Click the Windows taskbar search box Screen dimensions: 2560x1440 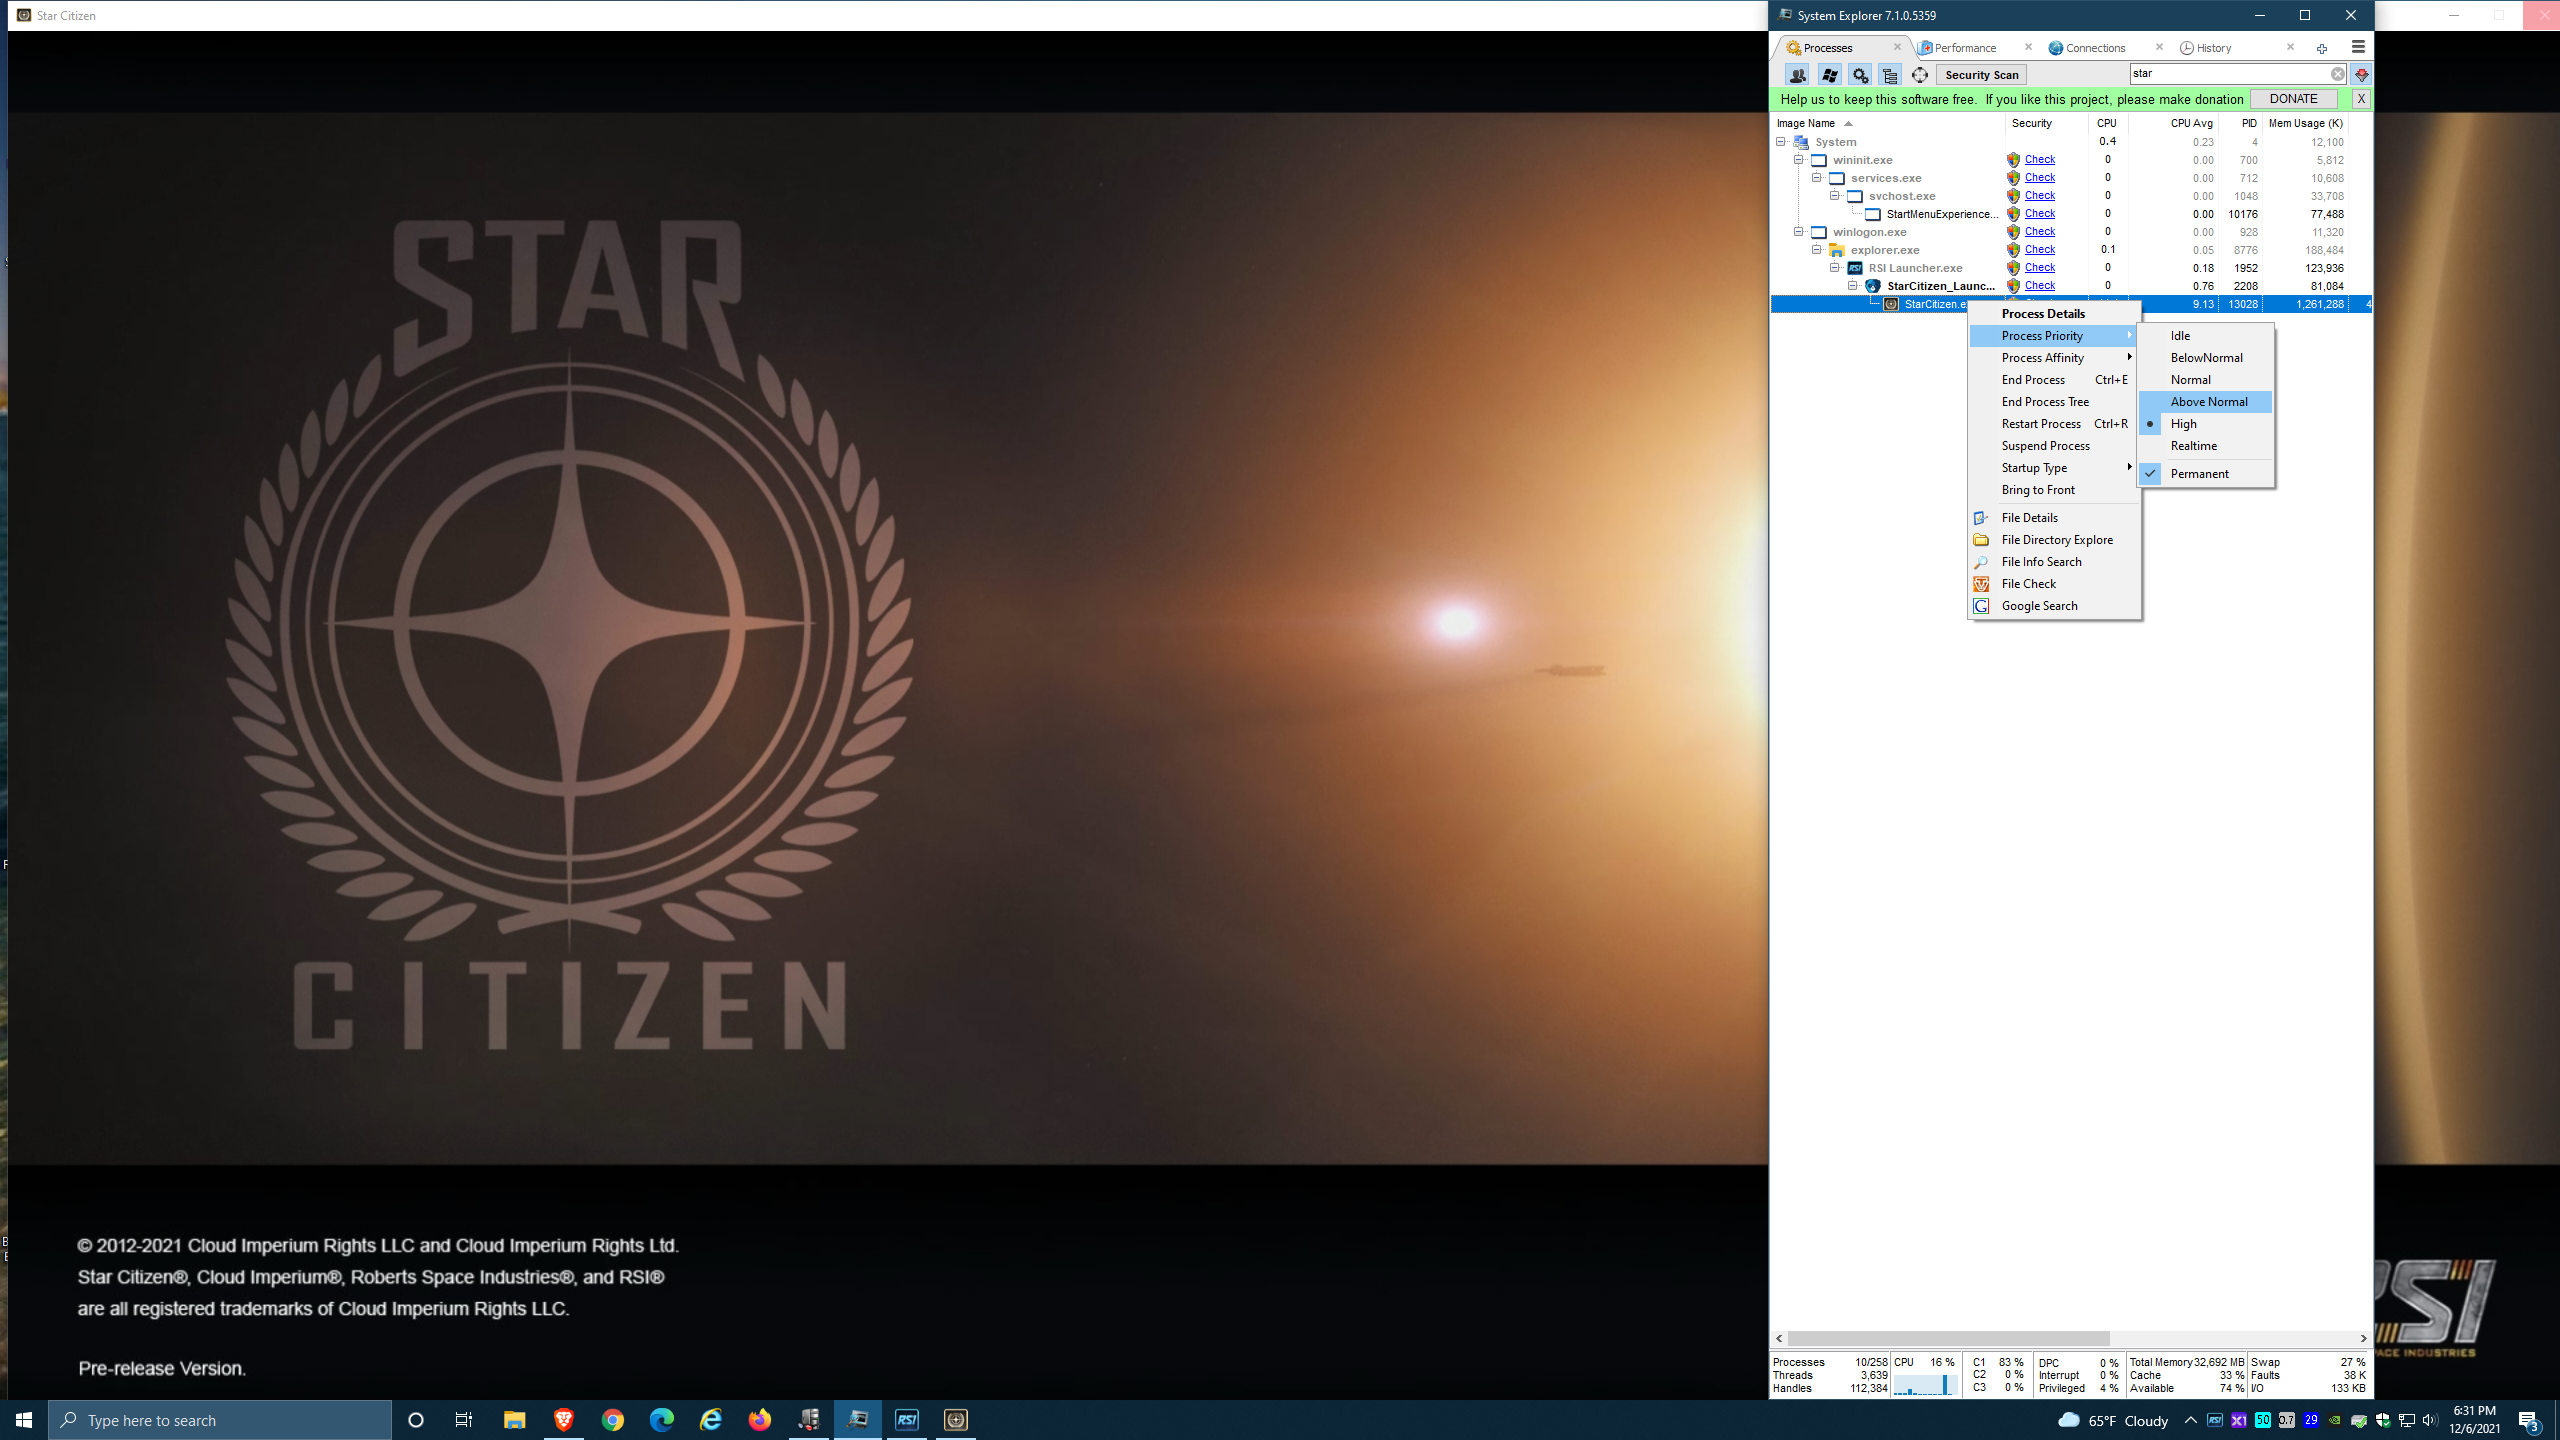(220, 1420)
